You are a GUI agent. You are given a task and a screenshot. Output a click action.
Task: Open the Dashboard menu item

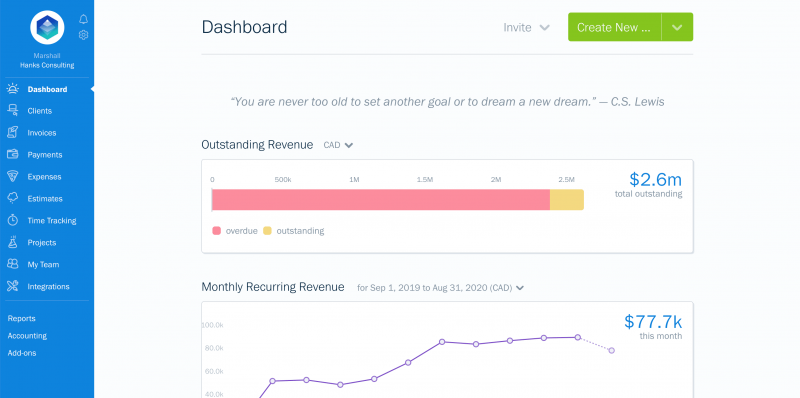point(47,89)
